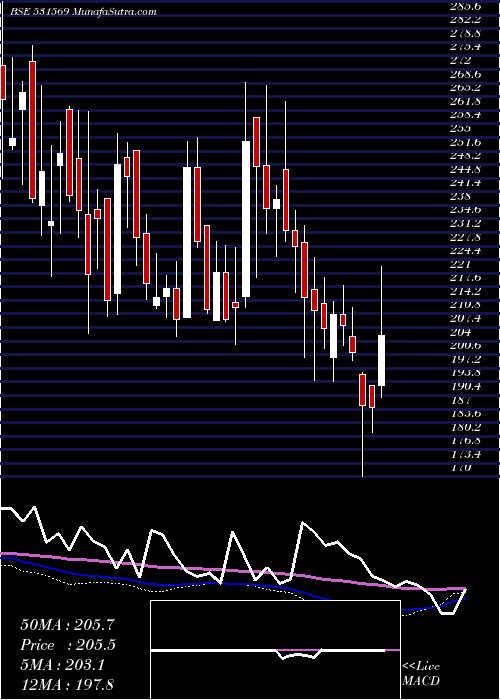
Task: Select the 173.4 price axis label
Action: point(466,454)
